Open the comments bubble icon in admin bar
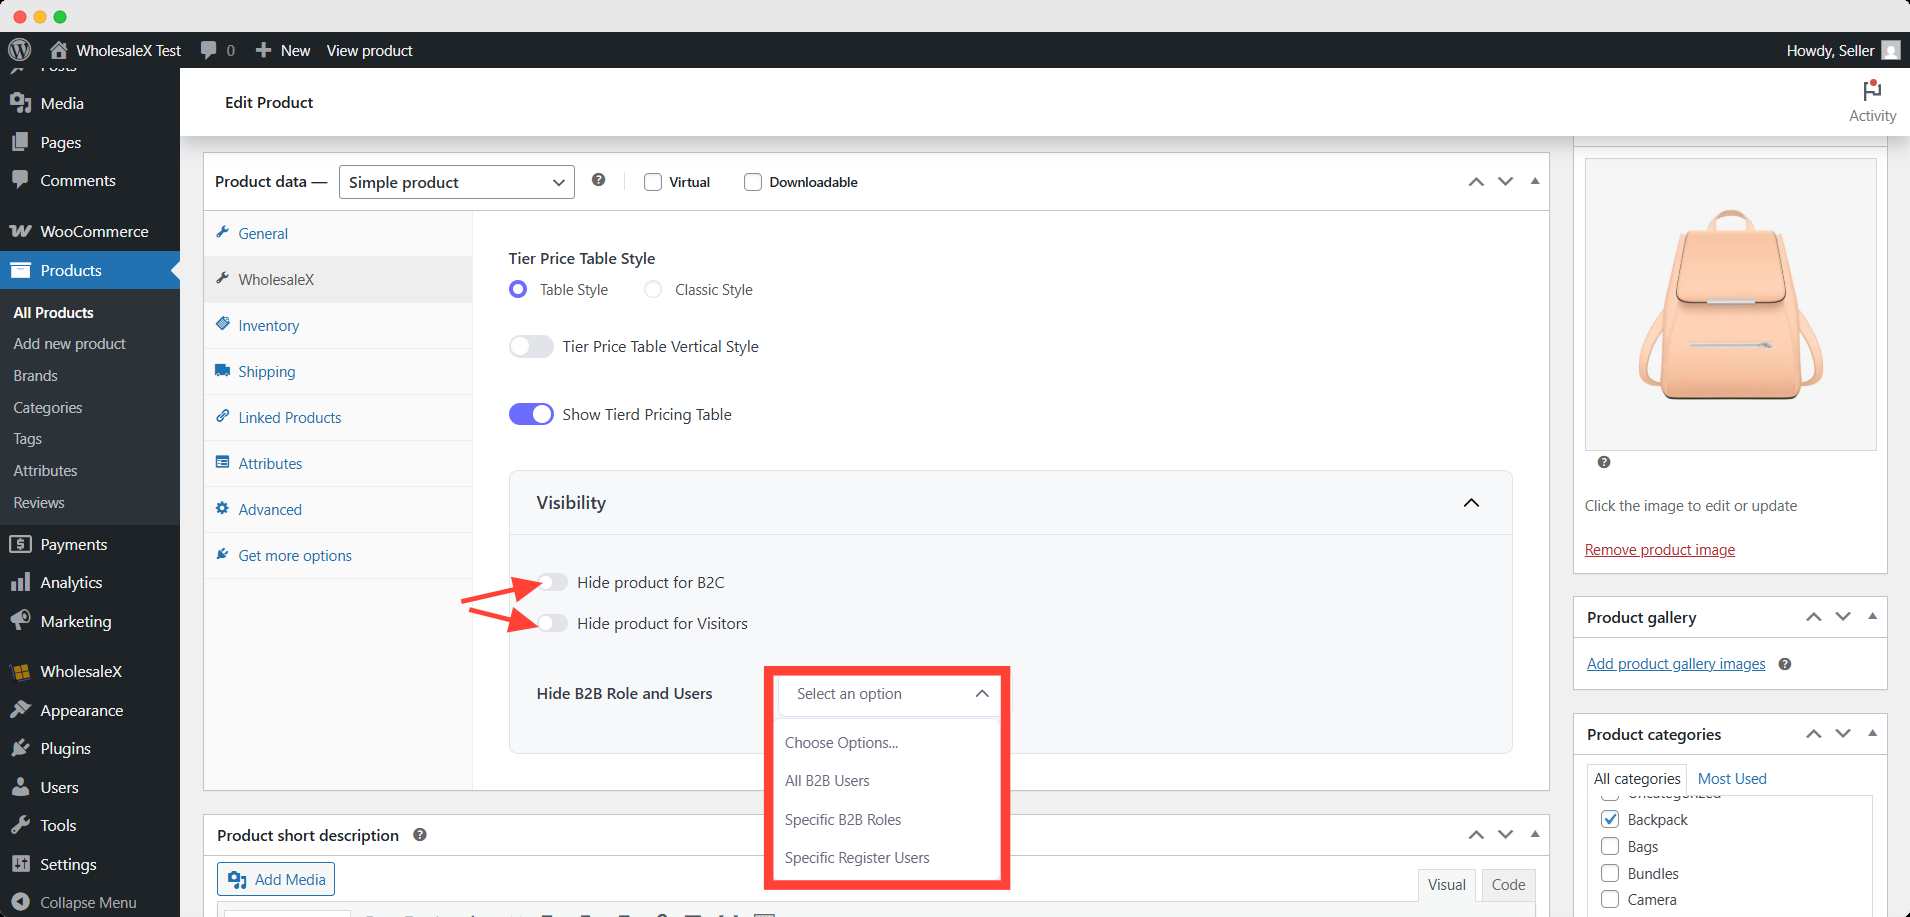The image size is (1910, 917). coord(208,50)
